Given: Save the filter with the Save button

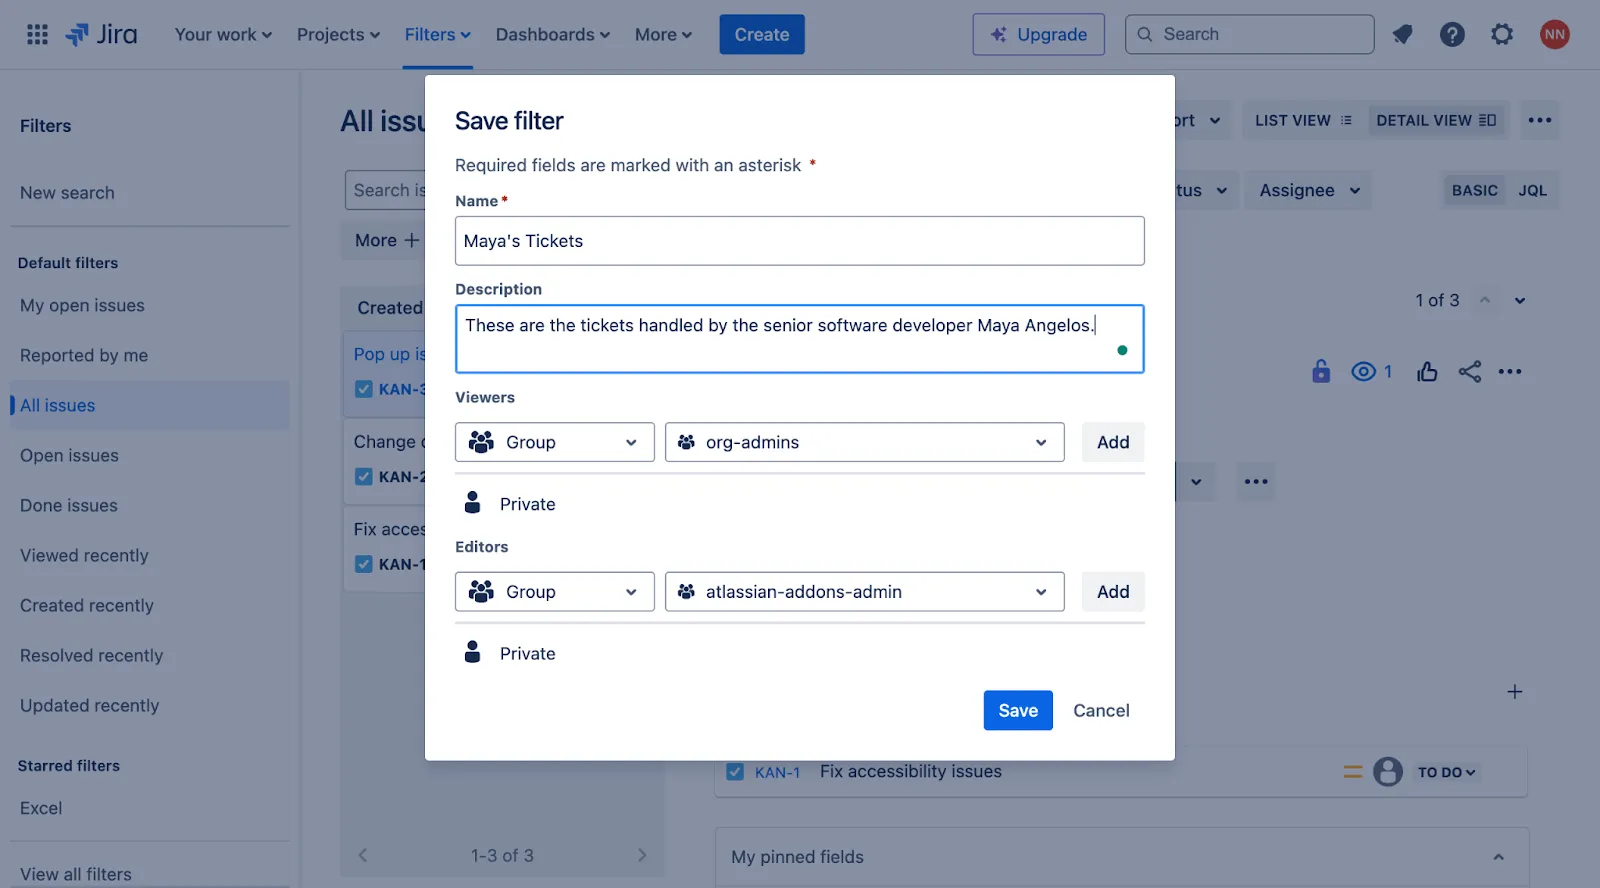Looking at the screenshot, I should pyautogui.click(x=1018, y=710).
